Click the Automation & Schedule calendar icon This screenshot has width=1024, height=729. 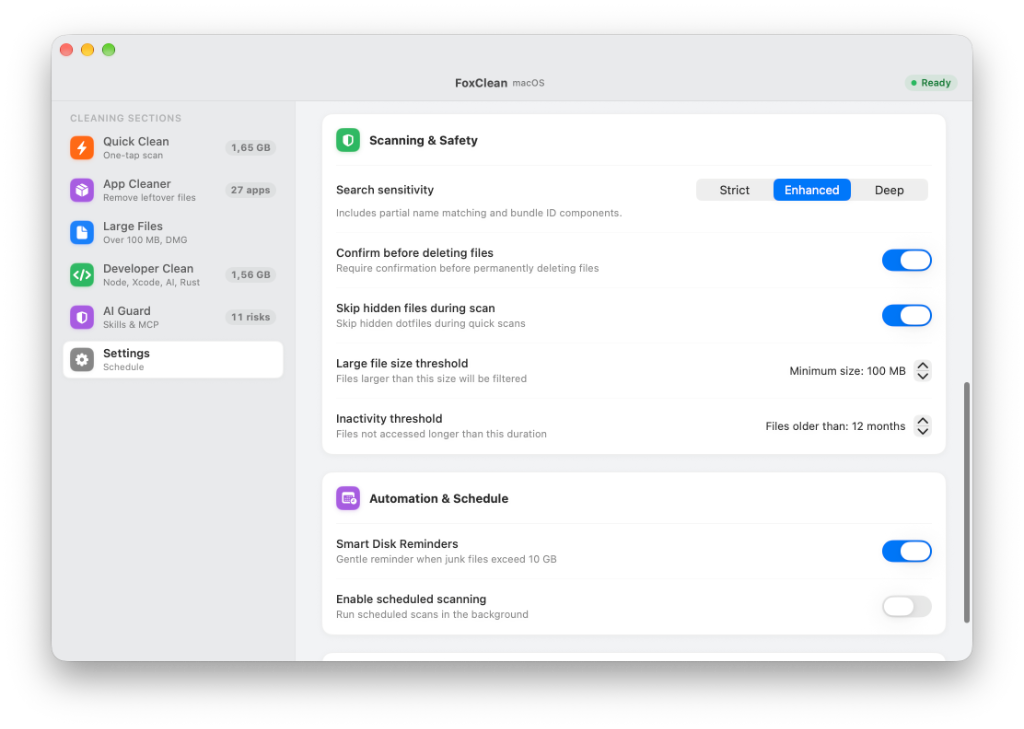click(348, 498)
